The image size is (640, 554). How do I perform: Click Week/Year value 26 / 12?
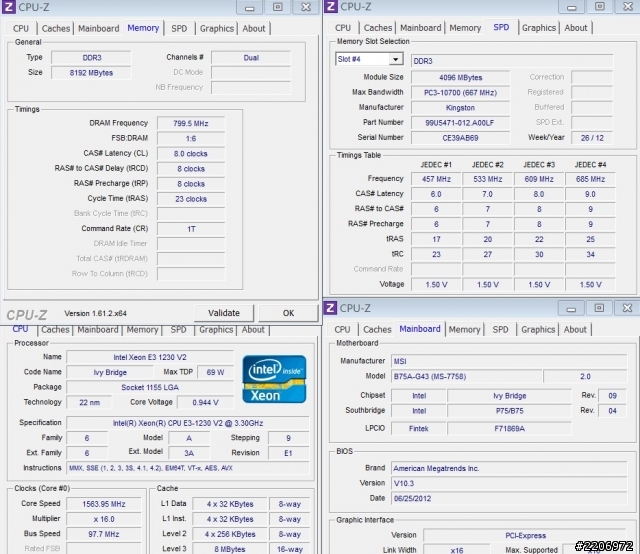click(x=592, y=138)
